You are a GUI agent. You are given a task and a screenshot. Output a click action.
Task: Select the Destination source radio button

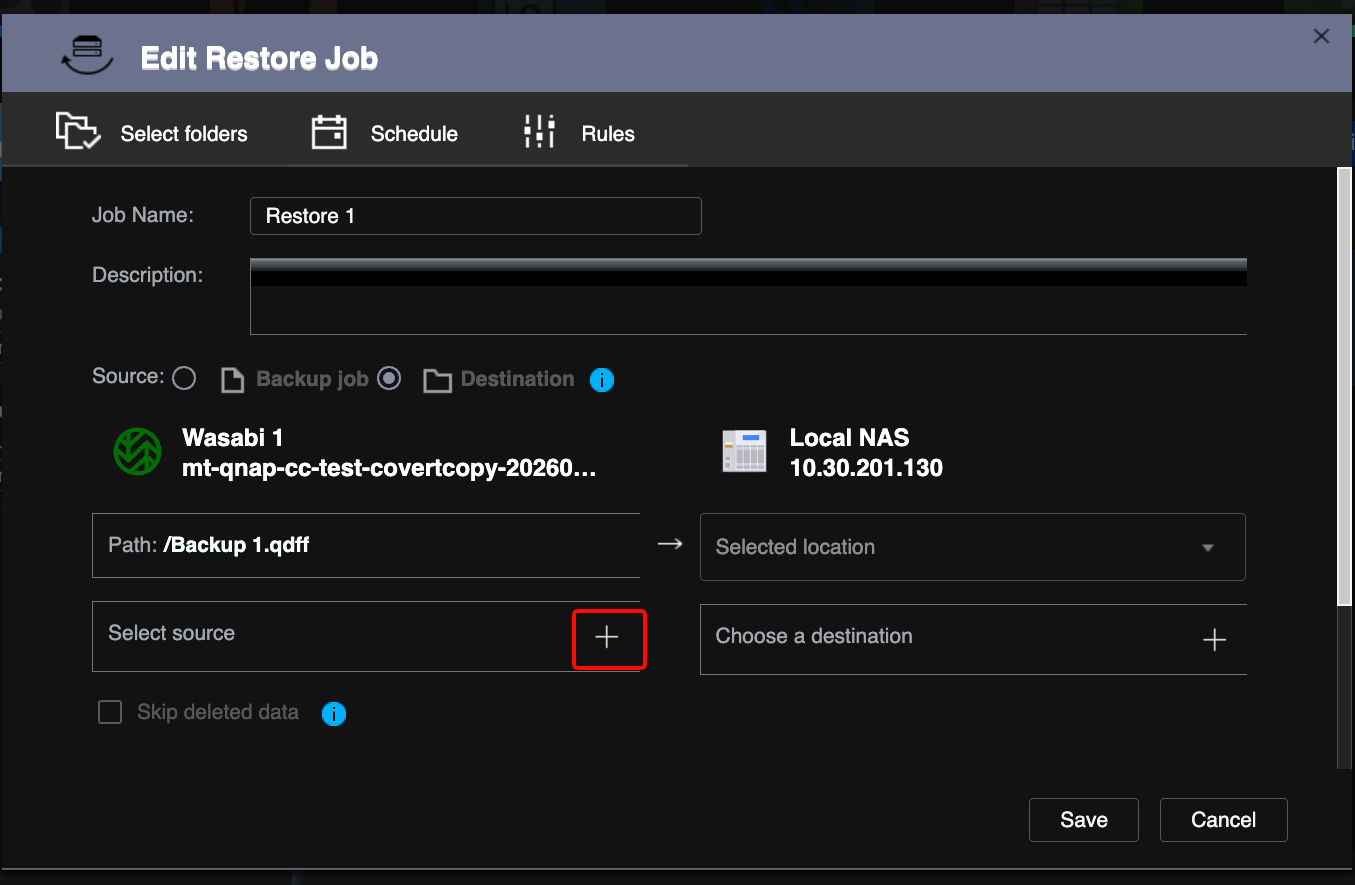point(390,378)
